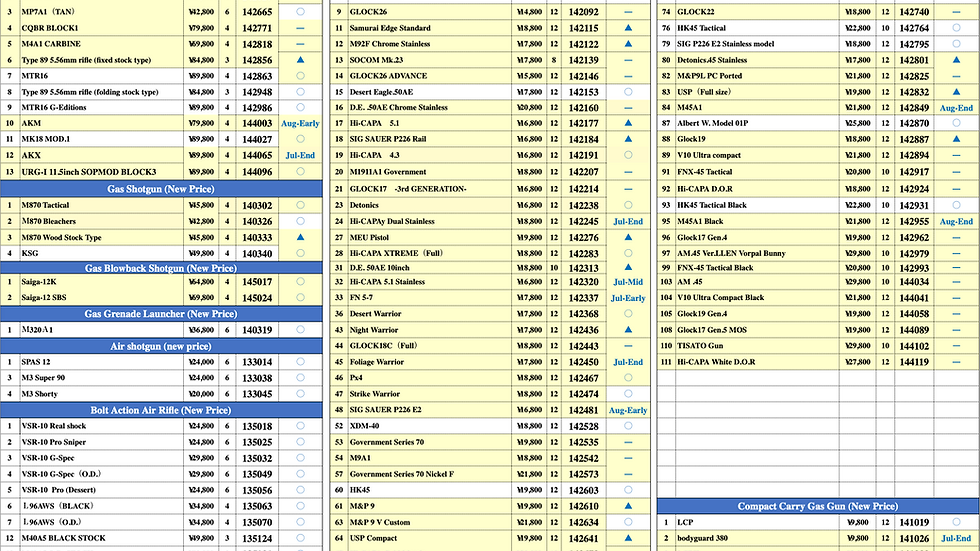Click the Aug-Early status in the AKM row

pos(300,123)
